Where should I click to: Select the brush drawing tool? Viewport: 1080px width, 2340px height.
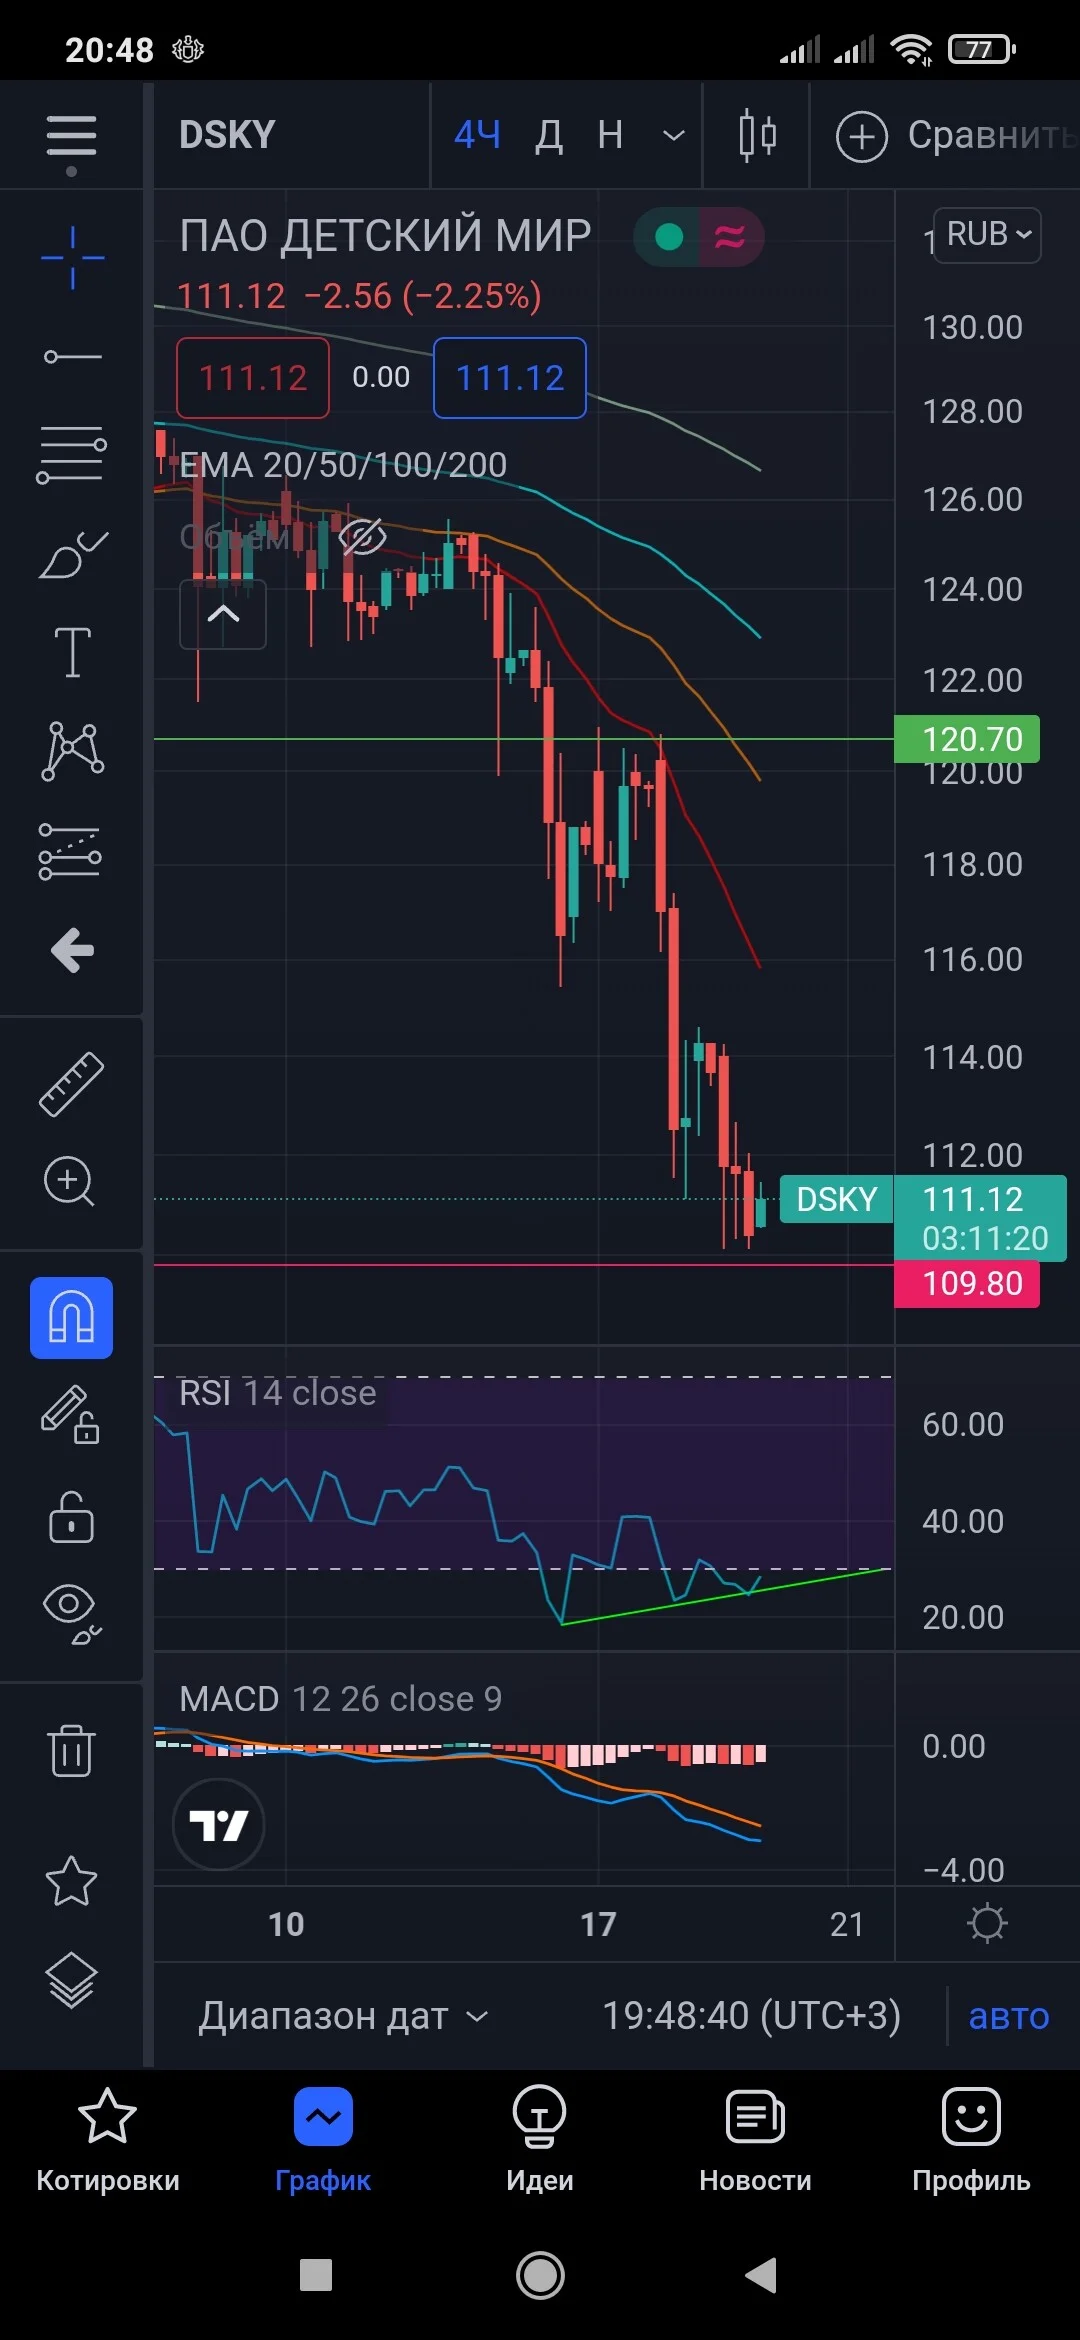72,554
